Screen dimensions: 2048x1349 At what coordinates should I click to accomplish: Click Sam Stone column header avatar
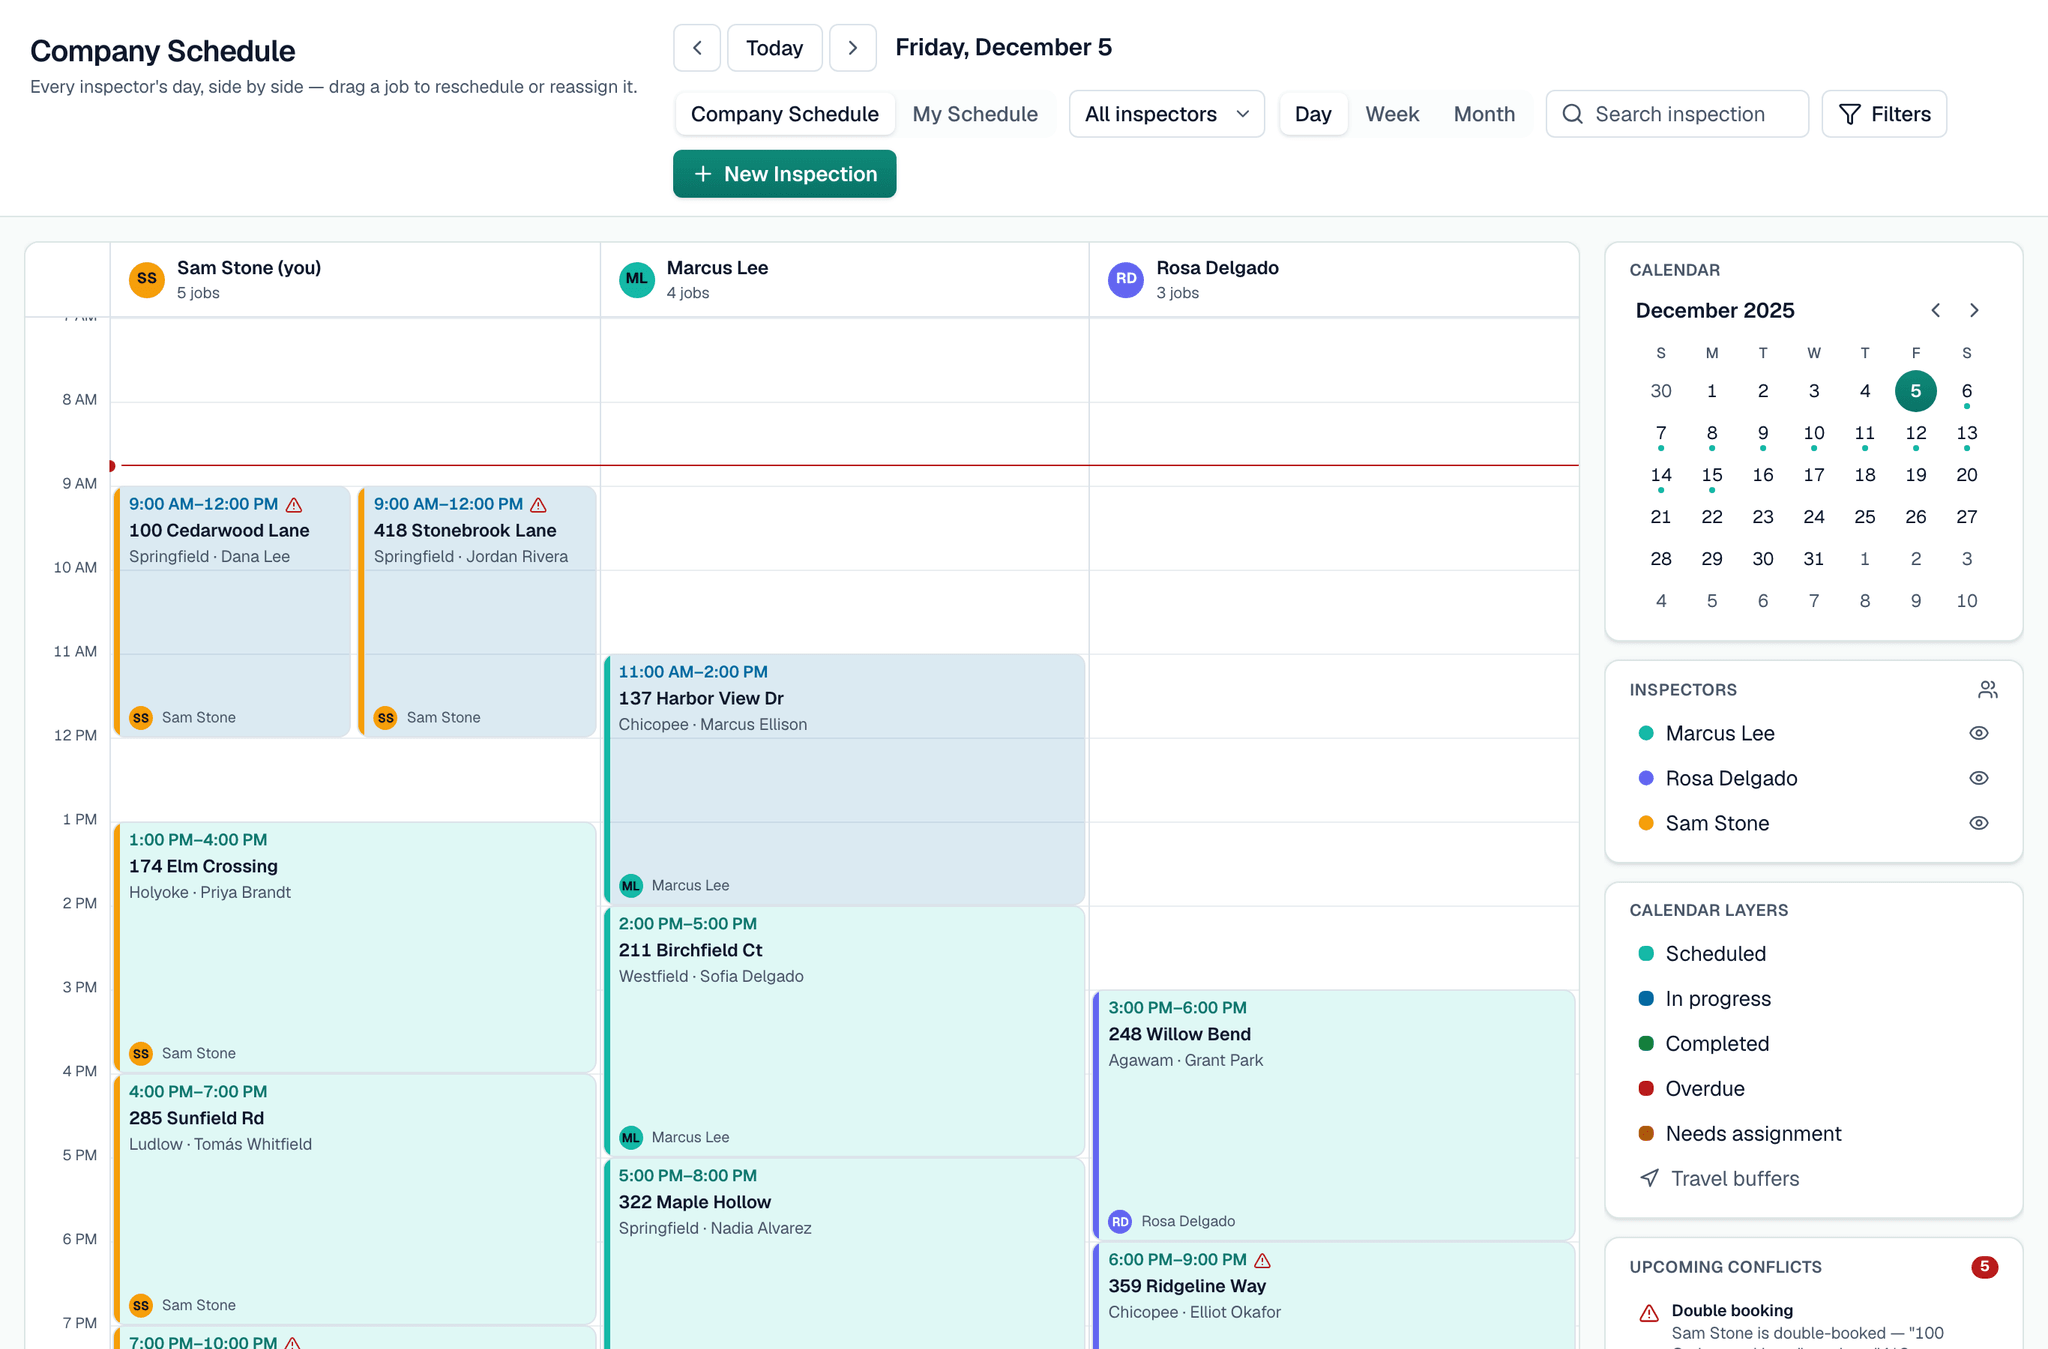(147, 279)
